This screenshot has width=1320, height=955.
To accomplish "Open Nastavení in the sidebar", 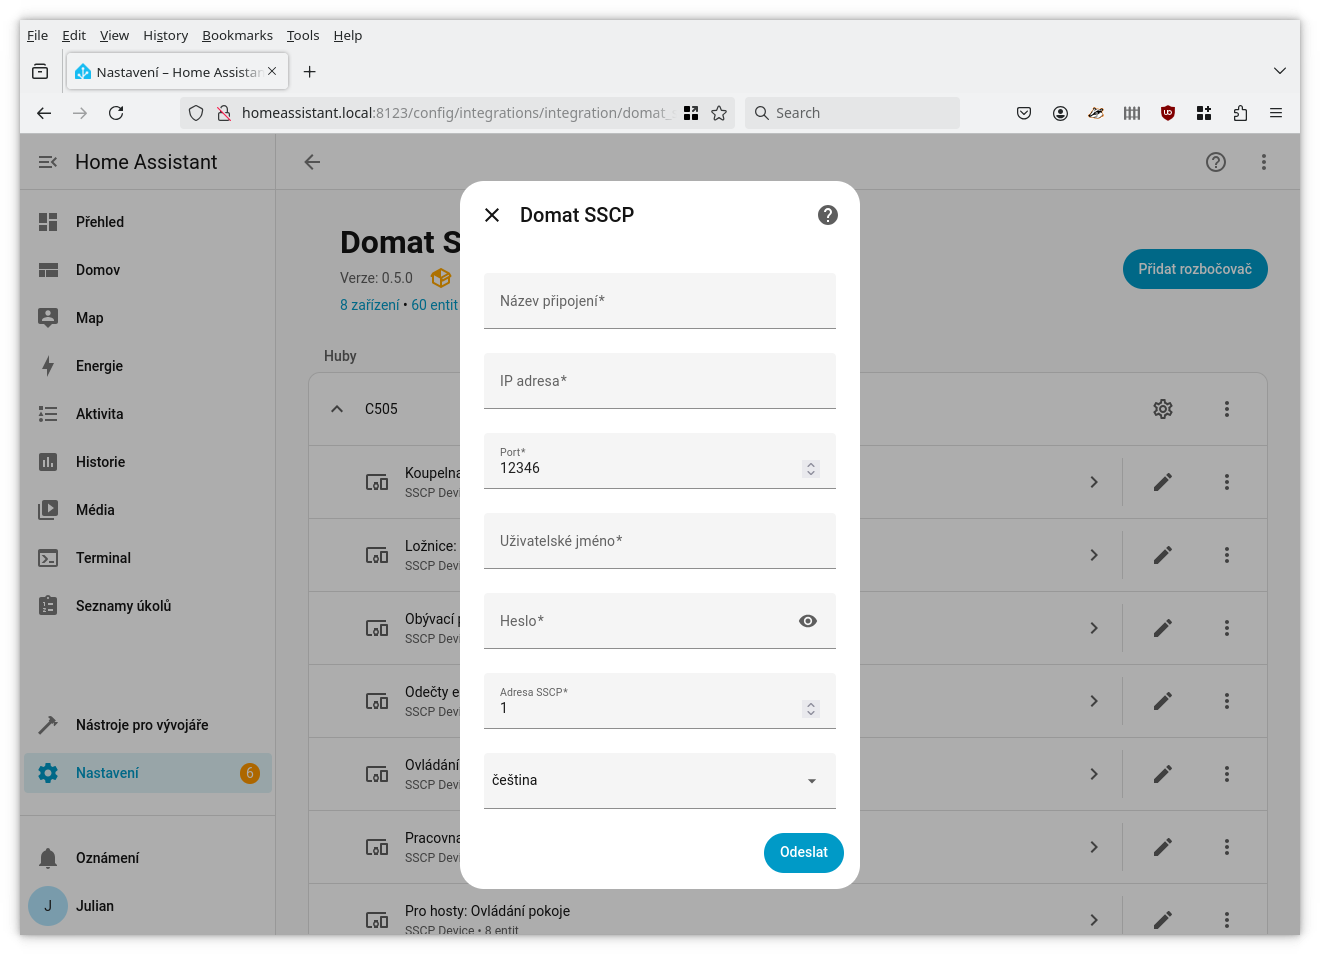I will pos(148,773).
